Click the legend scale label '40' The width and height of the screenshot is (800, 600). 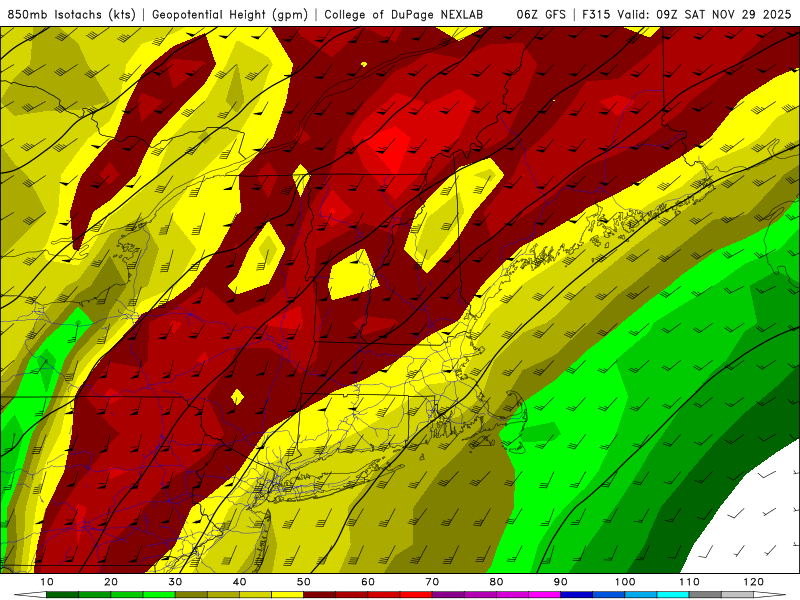239,582
